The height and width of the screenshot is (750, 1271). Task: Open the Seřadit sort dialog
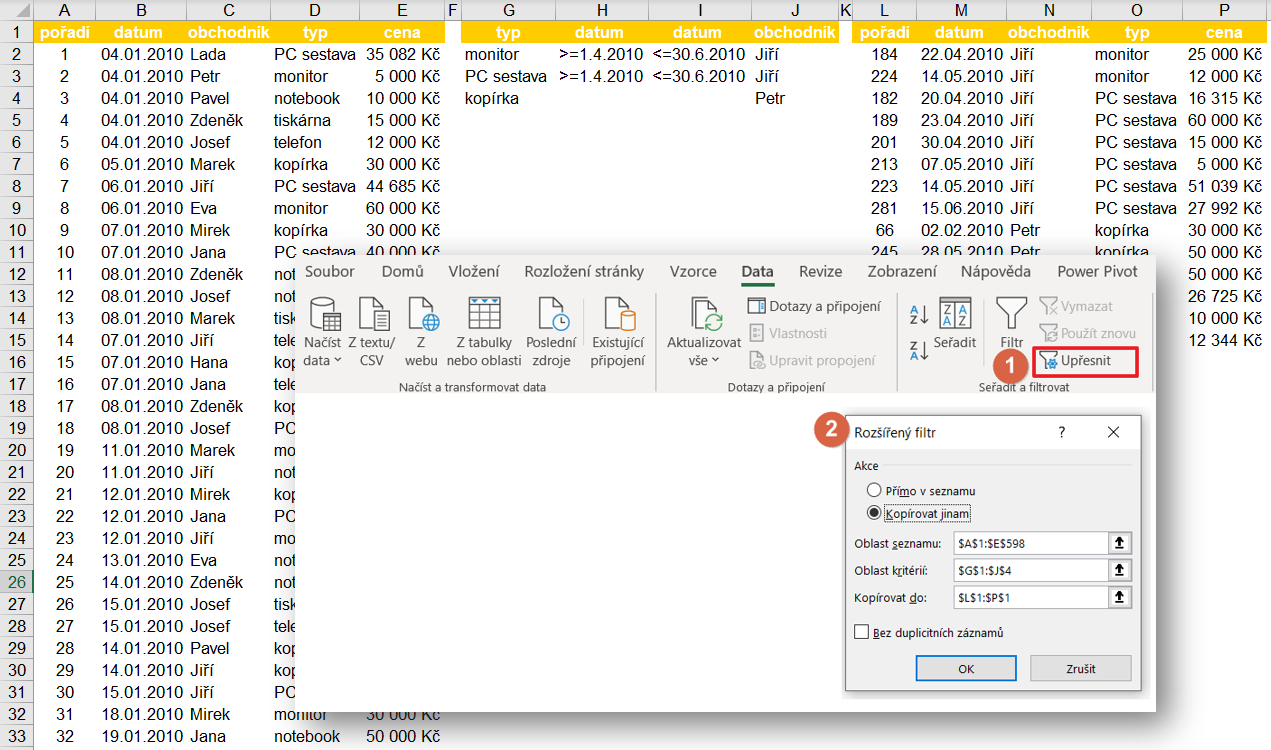point(956,316)
